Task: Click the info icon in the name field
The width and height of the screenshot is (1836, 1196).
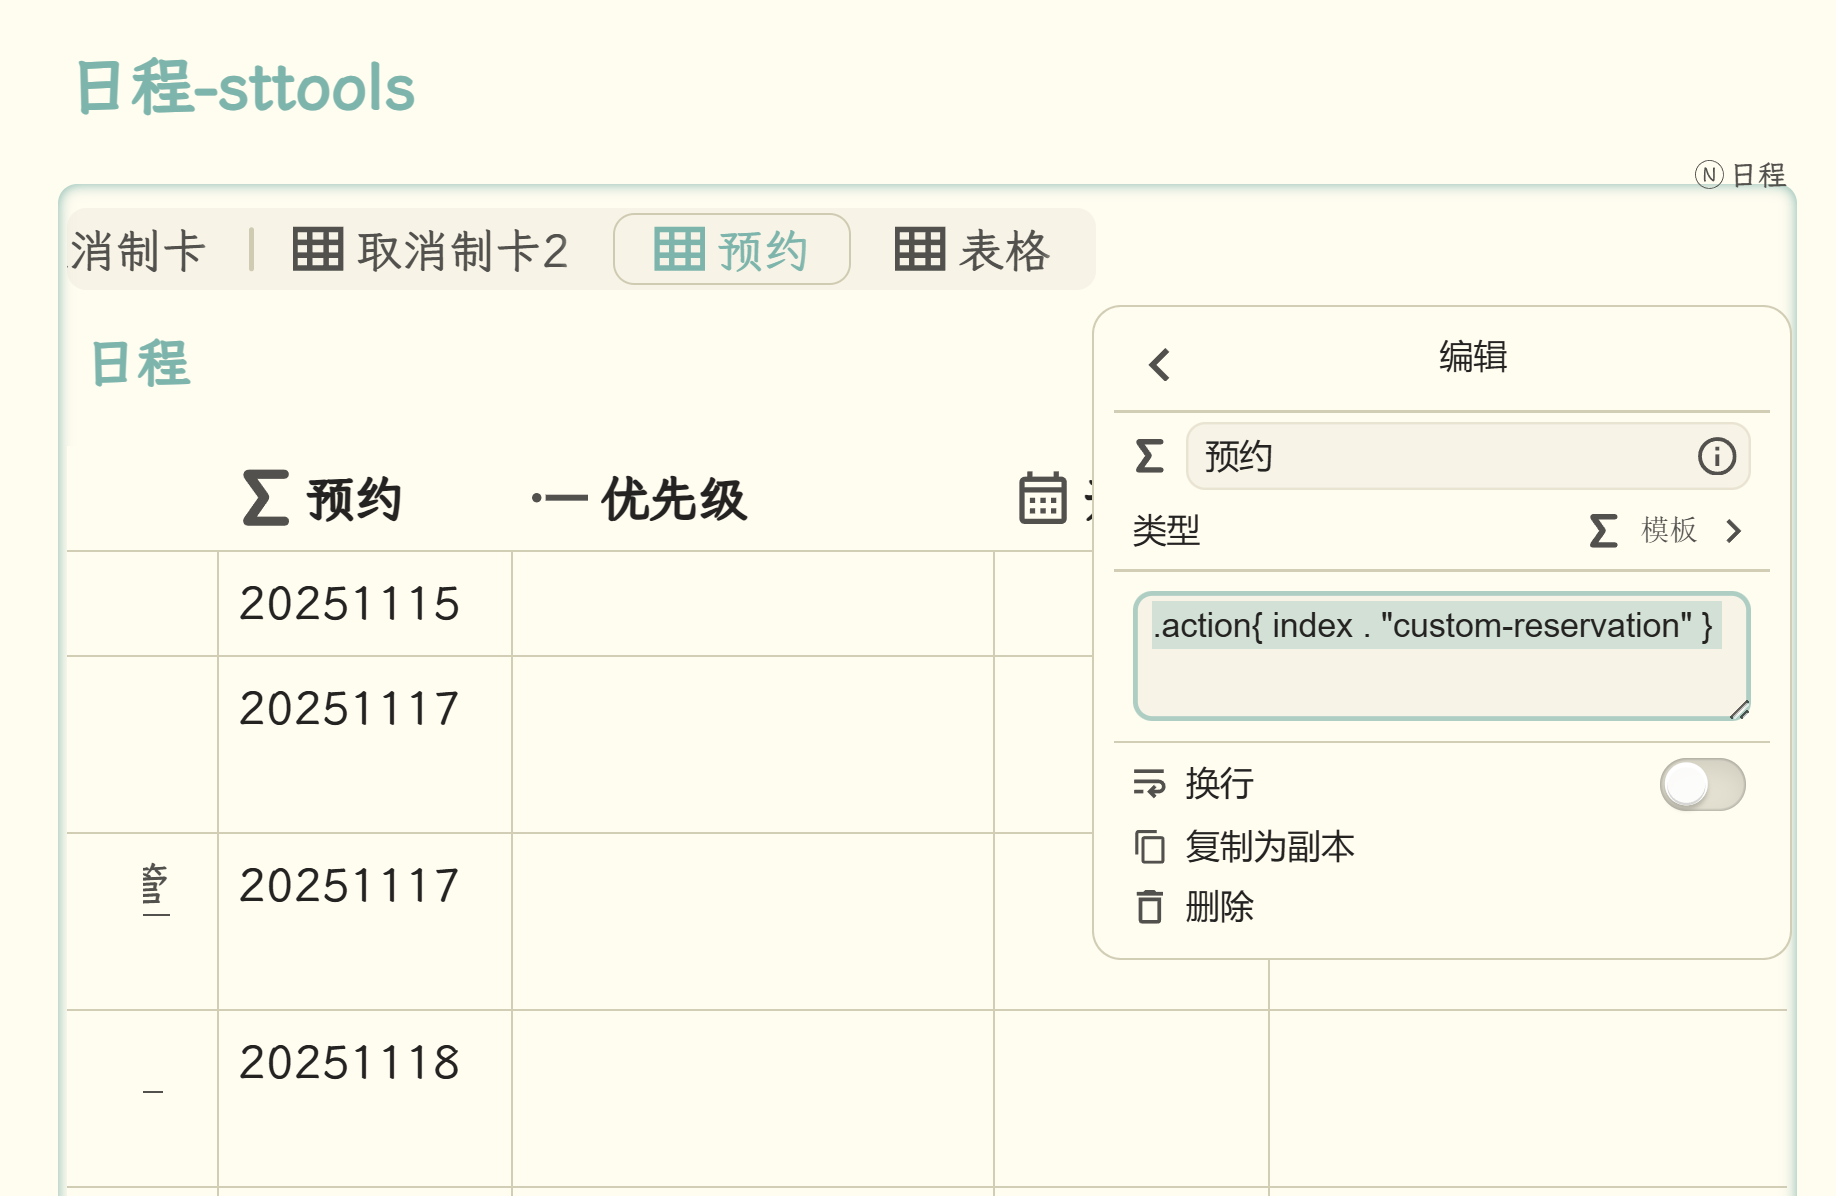Action: 1716,457
